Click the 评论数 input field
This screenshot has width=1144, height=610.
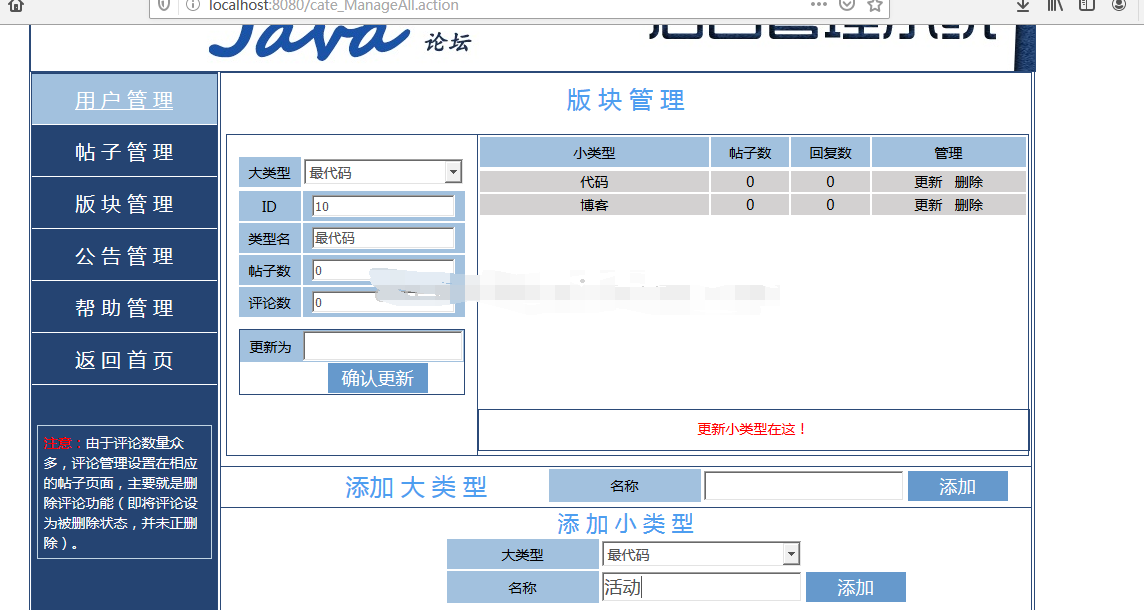(x=383, y=302)
